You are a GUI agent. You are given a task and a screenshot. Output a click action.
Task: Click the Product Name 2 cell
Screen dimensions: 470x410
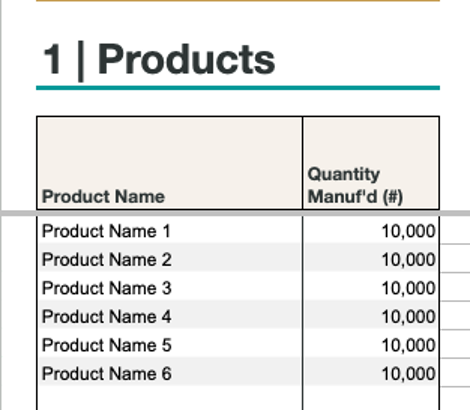[169, 258]
